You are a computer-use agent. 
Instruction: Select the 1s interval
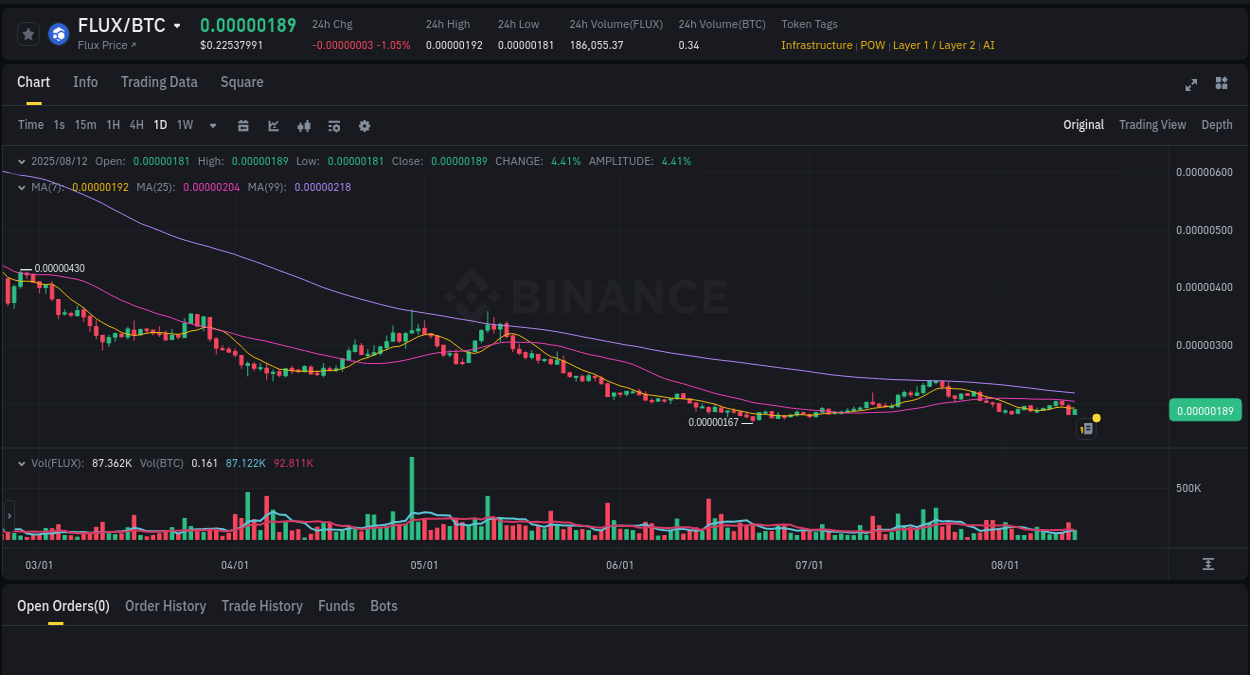[x=59, y=125]
